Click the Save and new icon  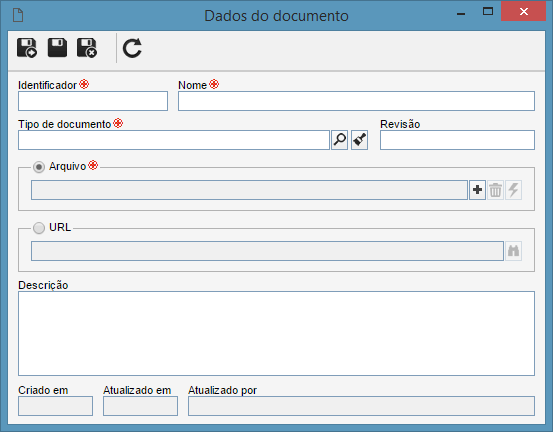coord(27,48)
